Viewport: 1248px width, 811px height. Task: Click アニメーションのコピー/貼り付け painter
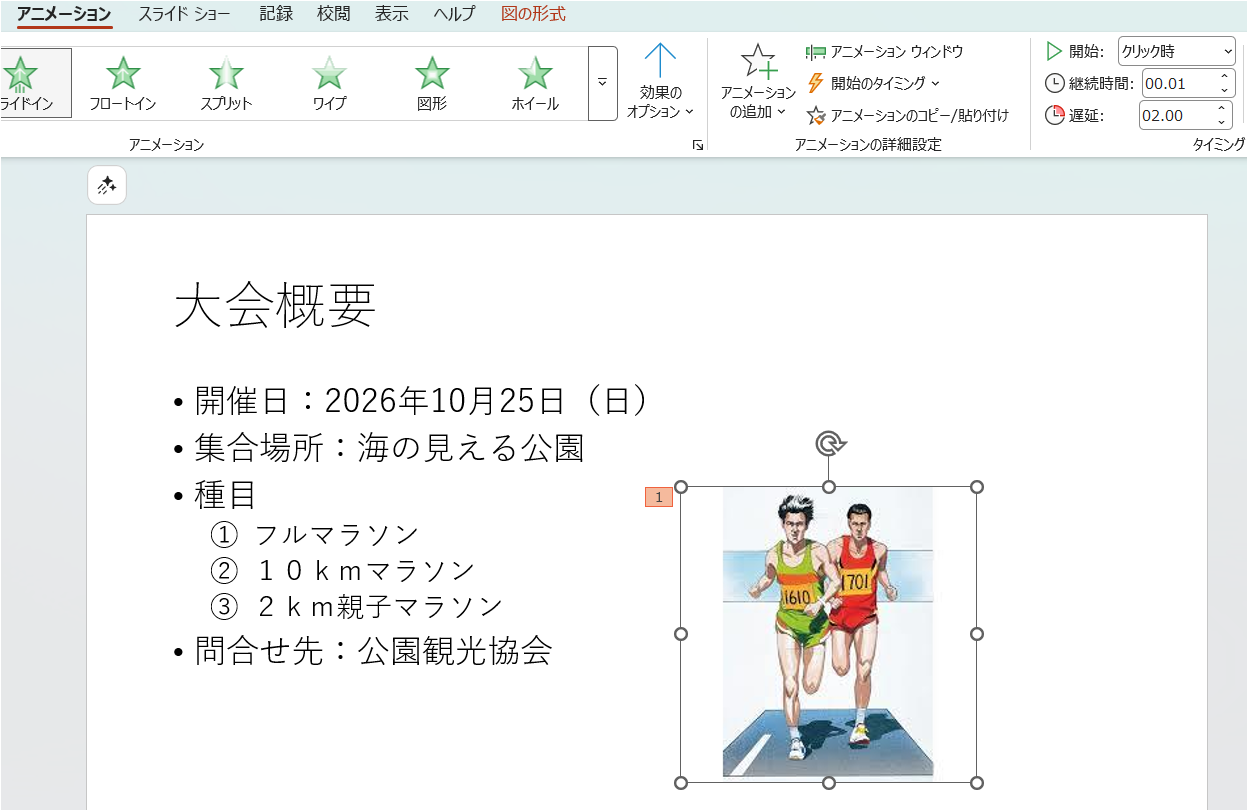coord(907,116)
